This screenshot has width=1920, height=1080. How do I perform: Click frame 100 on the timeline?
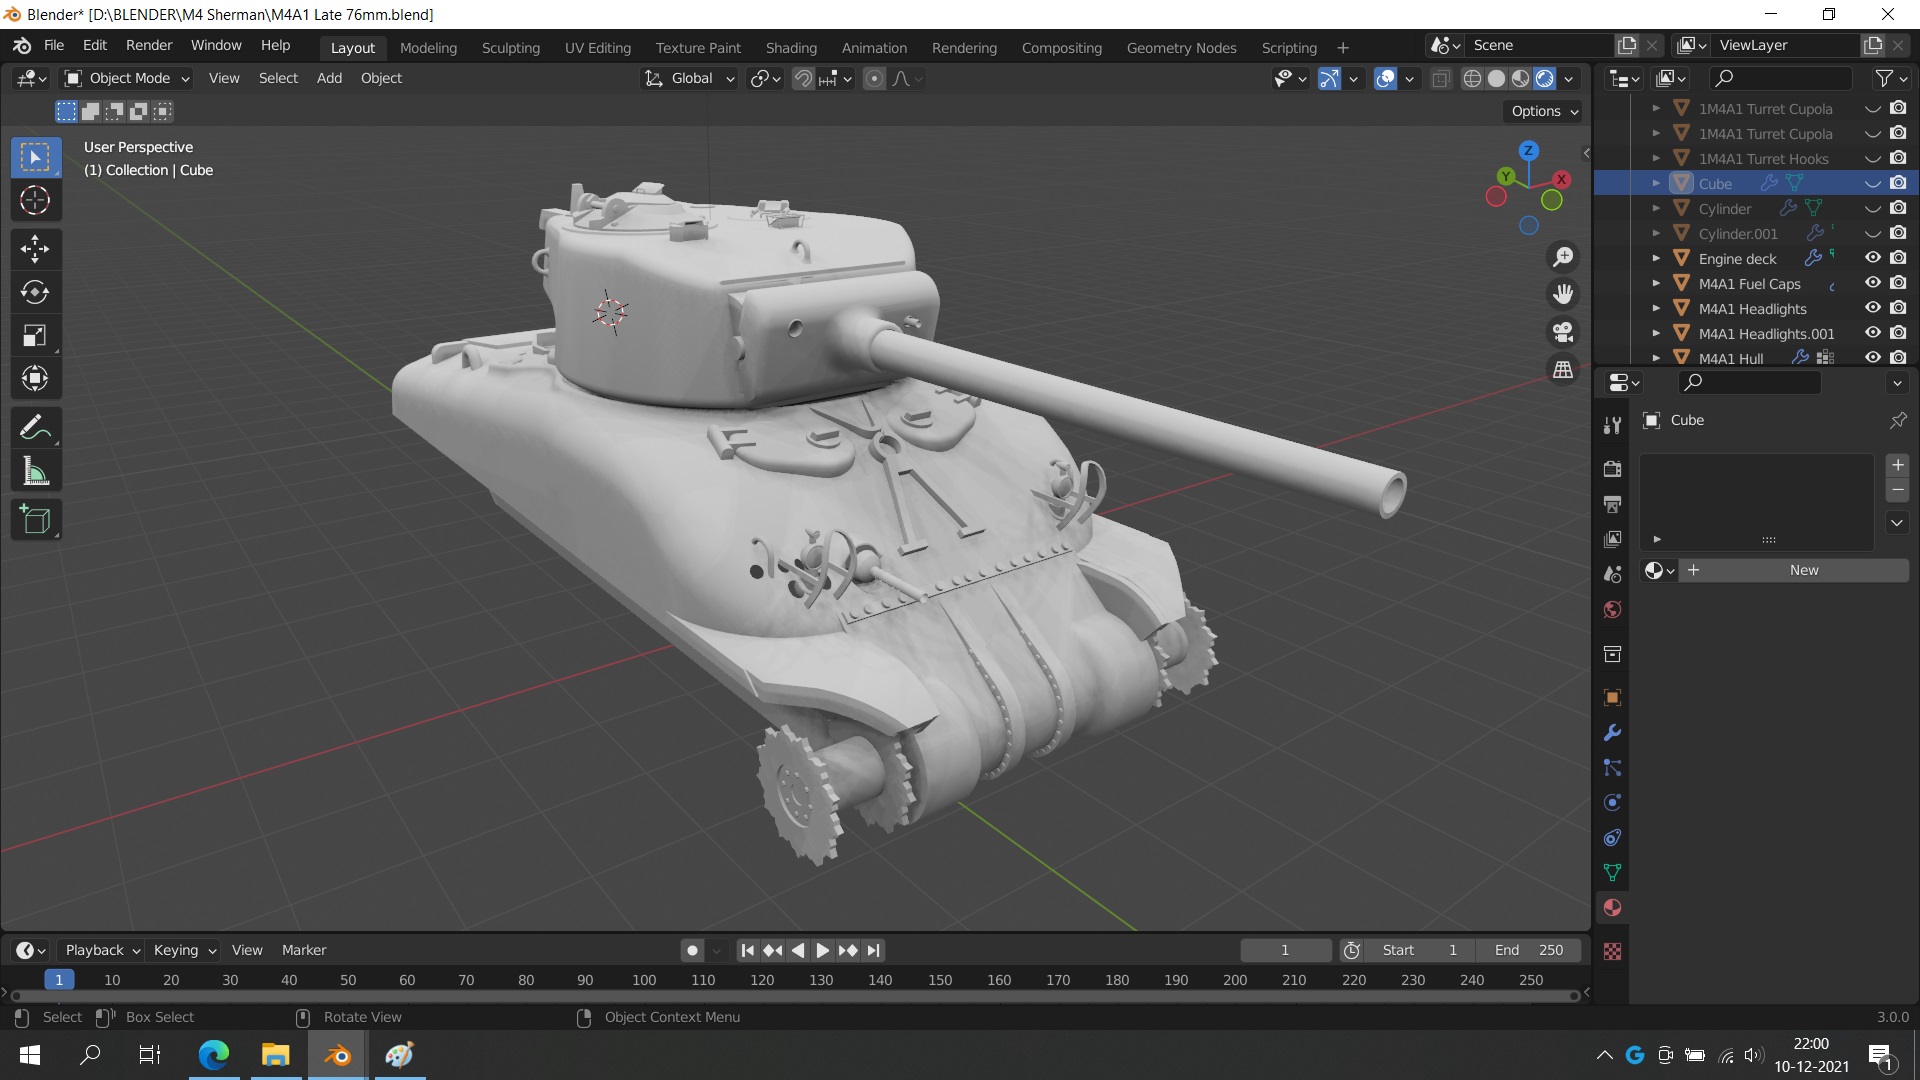point(644,980)
